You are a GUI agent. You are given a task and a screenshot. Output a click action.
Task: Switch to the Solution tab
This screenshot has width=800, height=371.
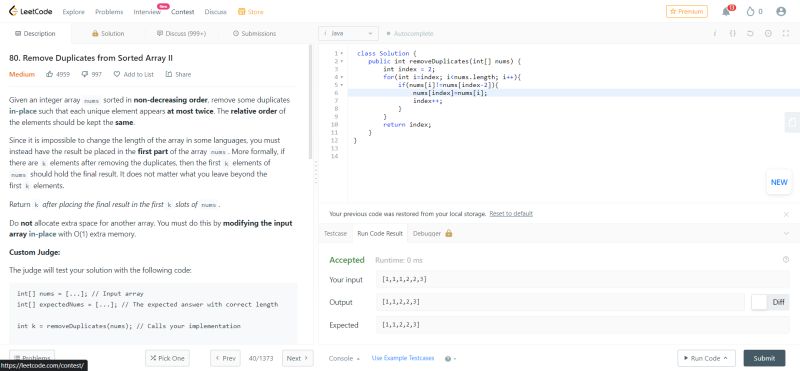108,34
